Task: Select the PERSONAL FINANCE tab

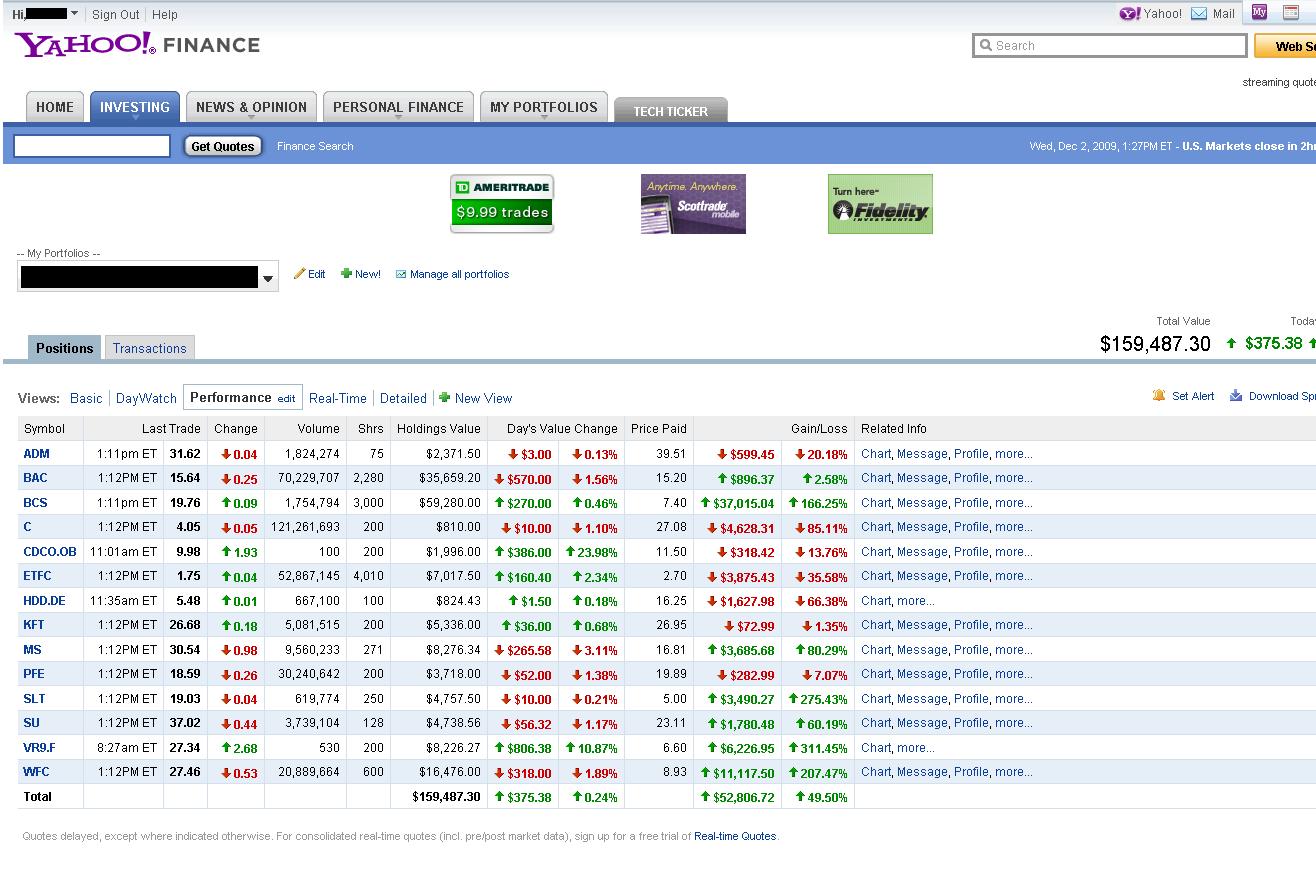Action: click(x=398, y=106)
